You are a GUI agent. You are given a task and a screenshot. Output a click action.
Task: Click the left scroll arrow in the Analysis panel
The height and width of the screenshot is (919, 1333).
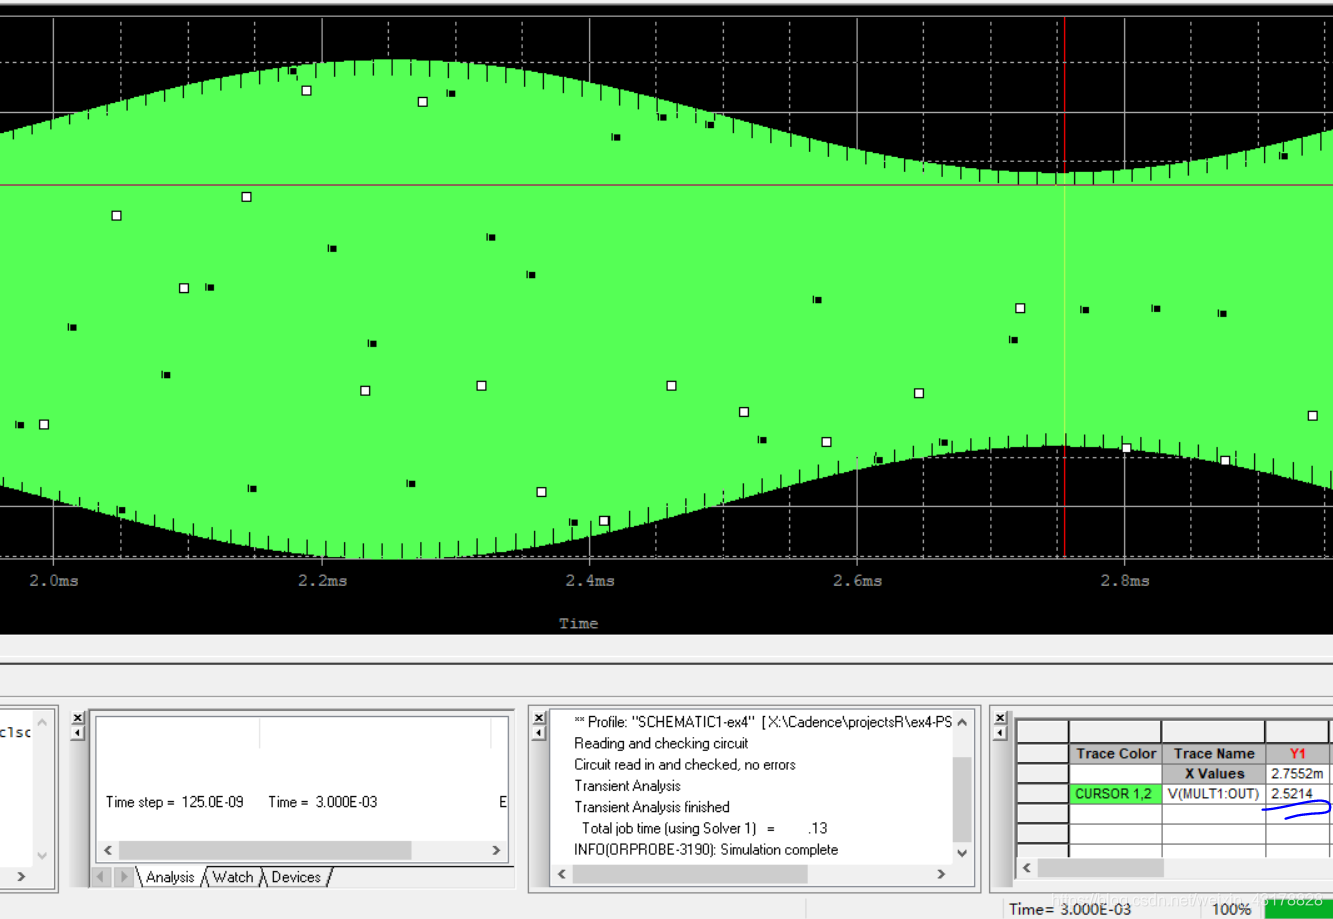[x=108, y=850]
